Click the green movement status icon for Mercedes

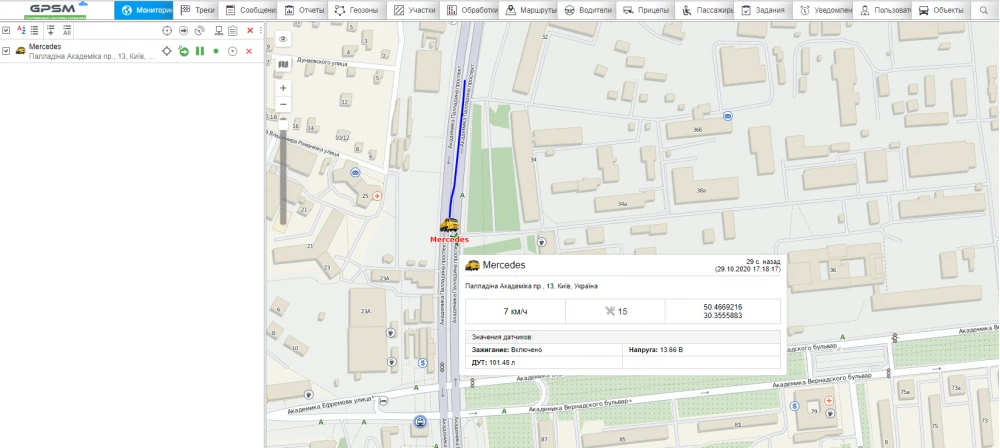point(183,51)
